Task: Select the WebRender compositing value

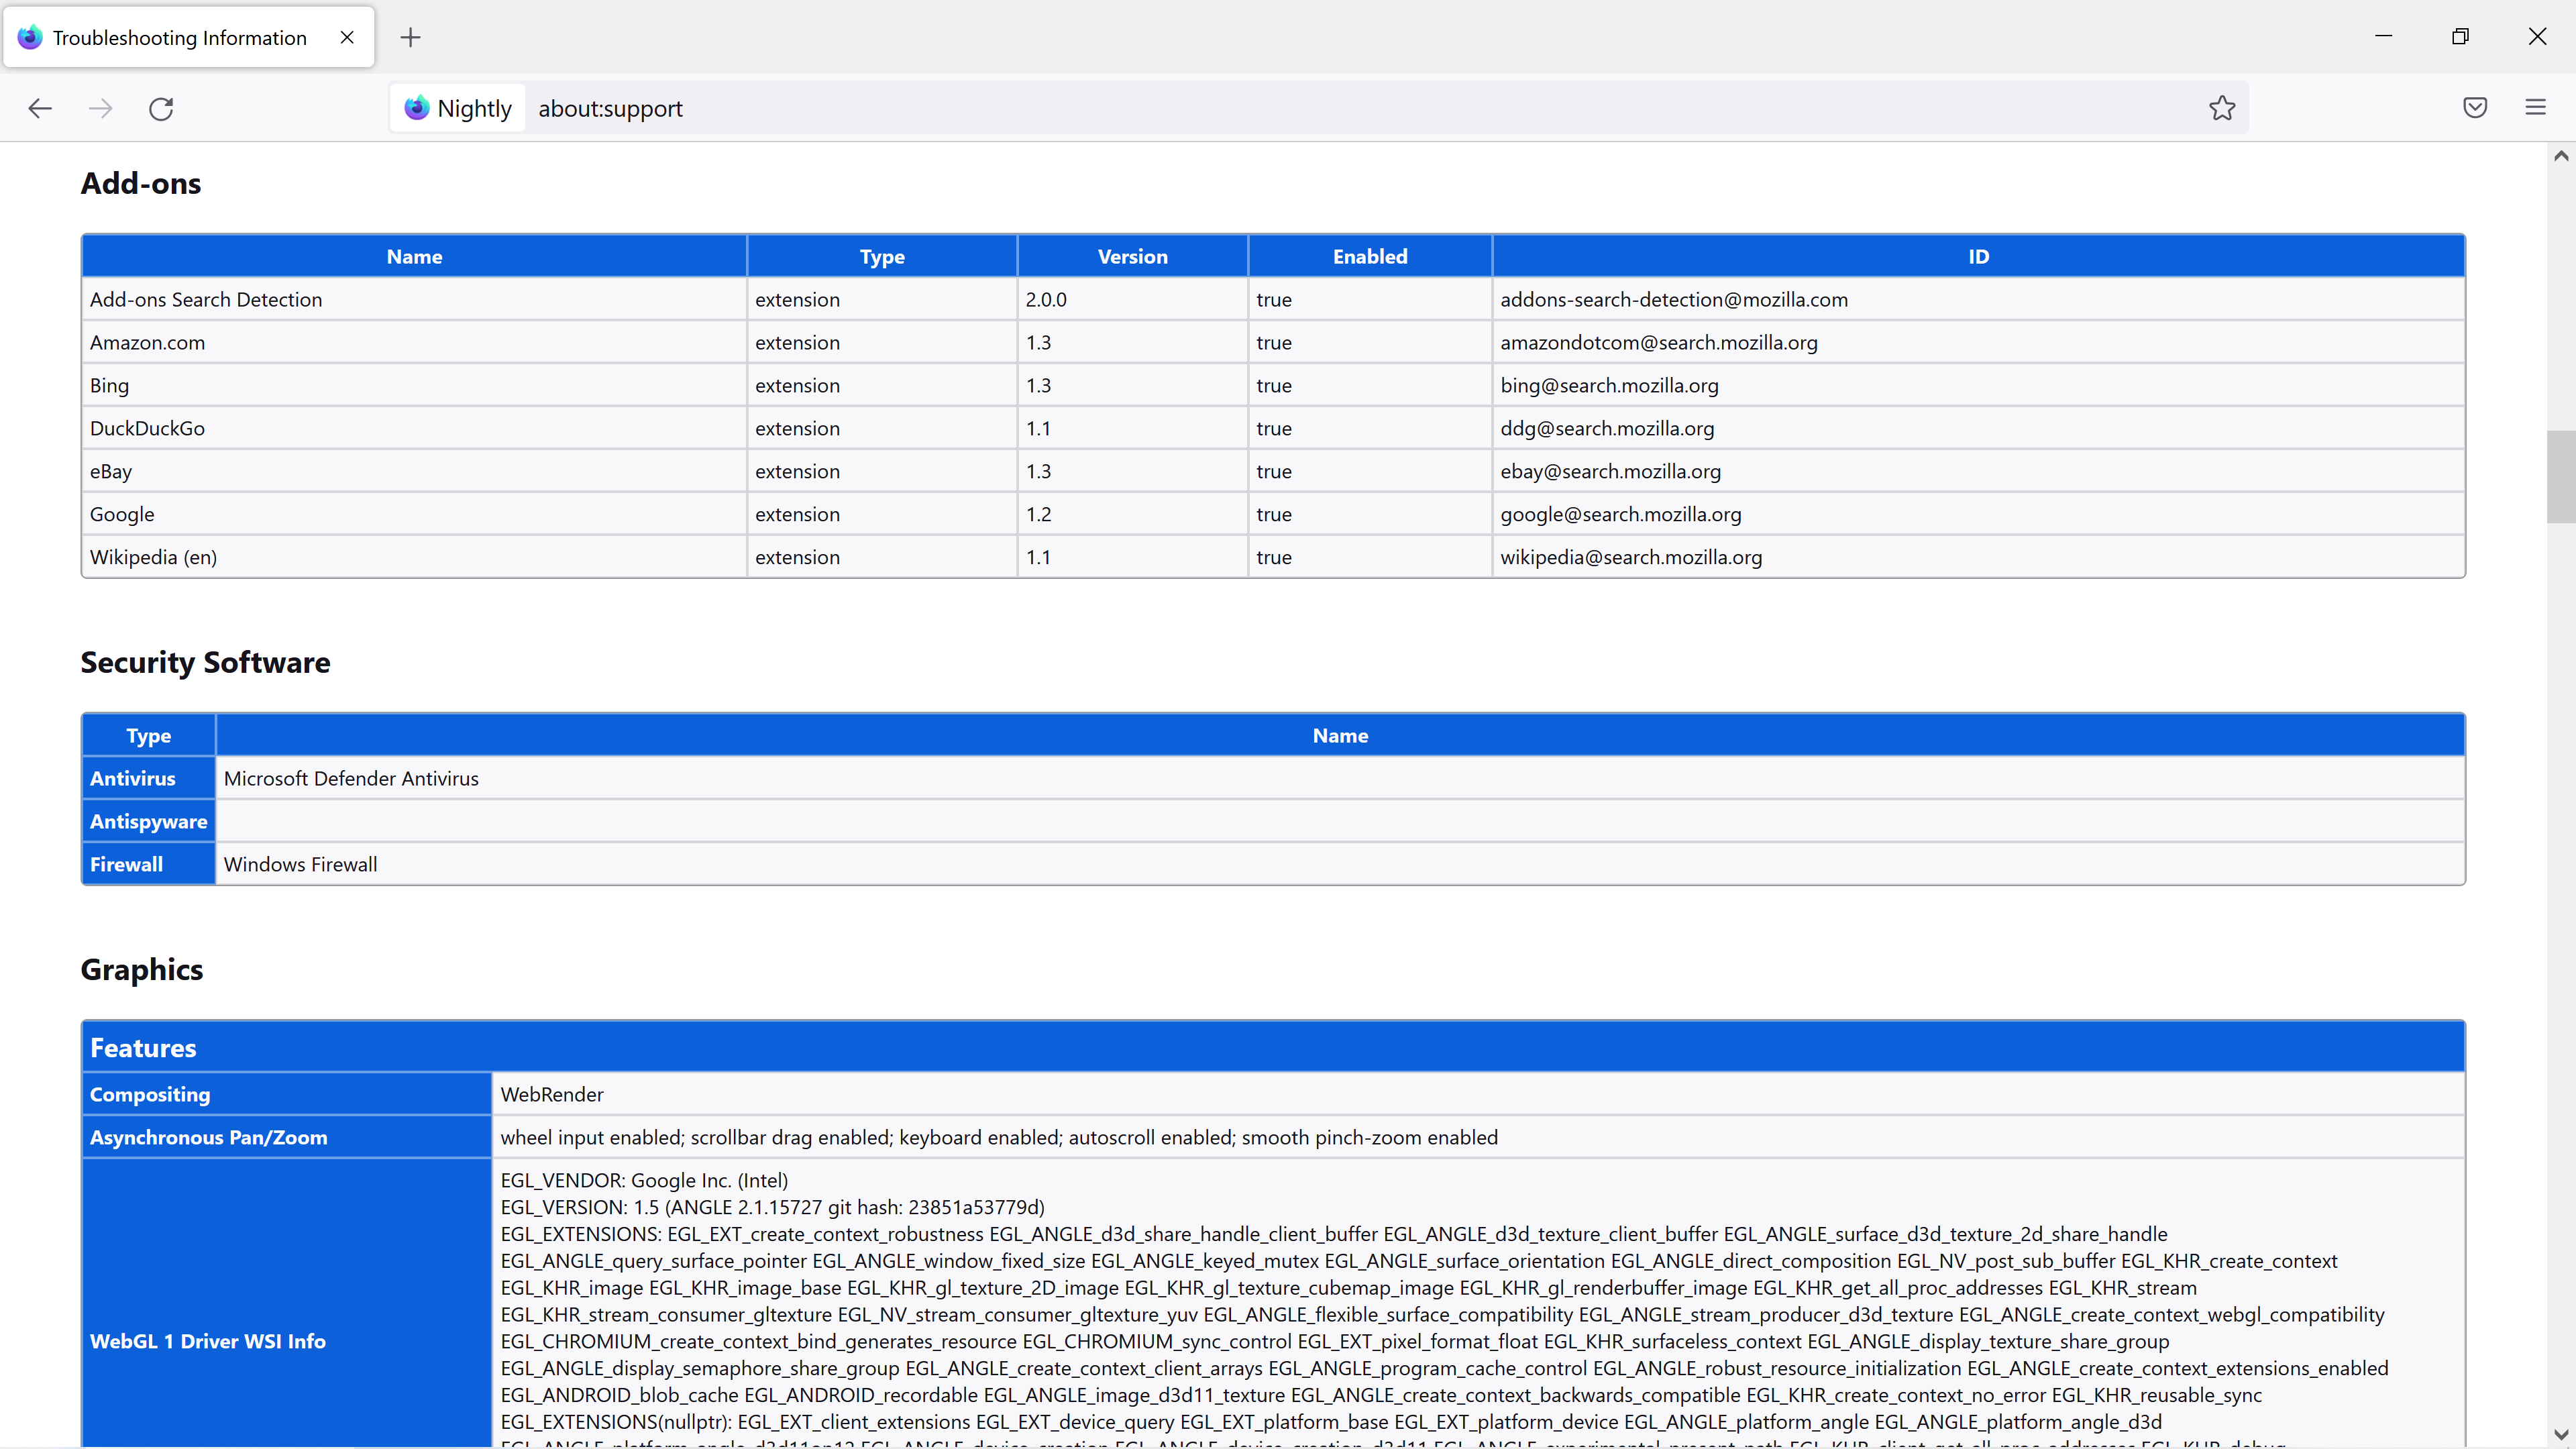Action: point(552,1094)
